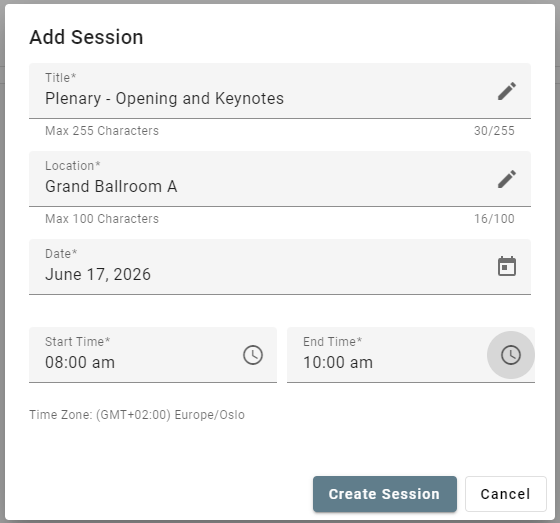Click the pencil edit icon in Location field
Viewport: 560px width, 523px height.
(507, 179)
